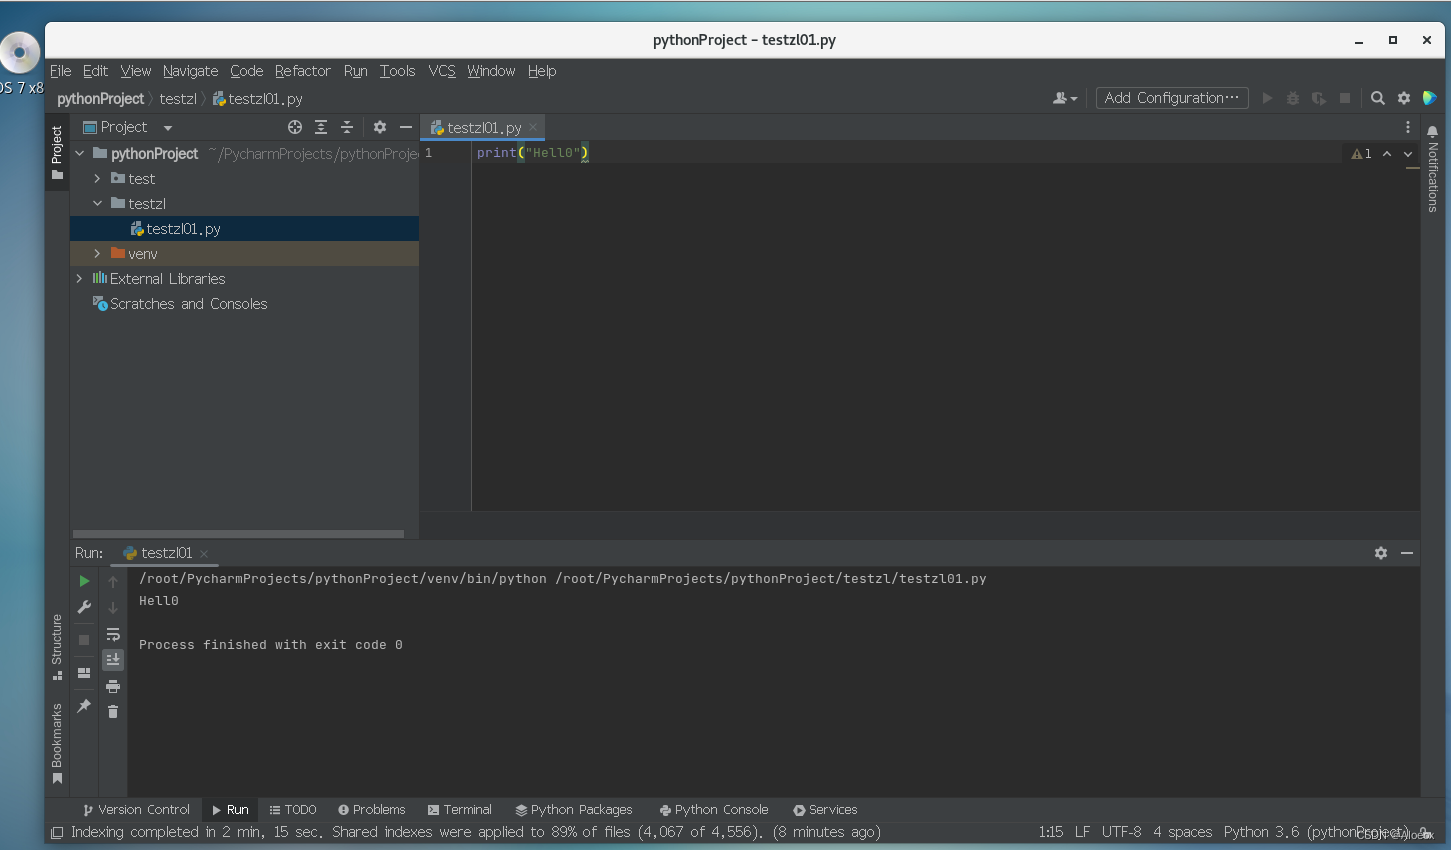Toggle the Bookmarks sidebar tool button
The width and height of the screenshot is (1451, 850).
(57, 743)
